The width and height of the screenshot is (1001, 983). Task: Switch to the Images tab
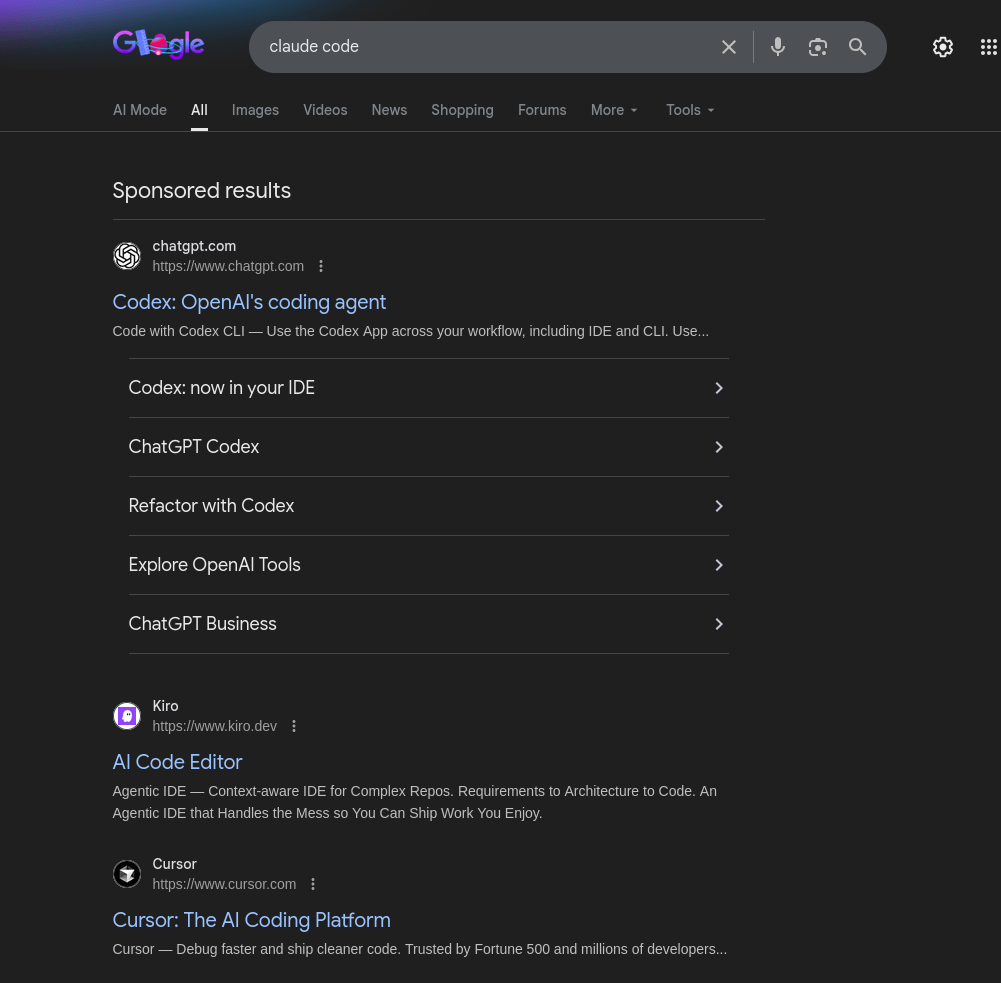[x=255, y=110]
